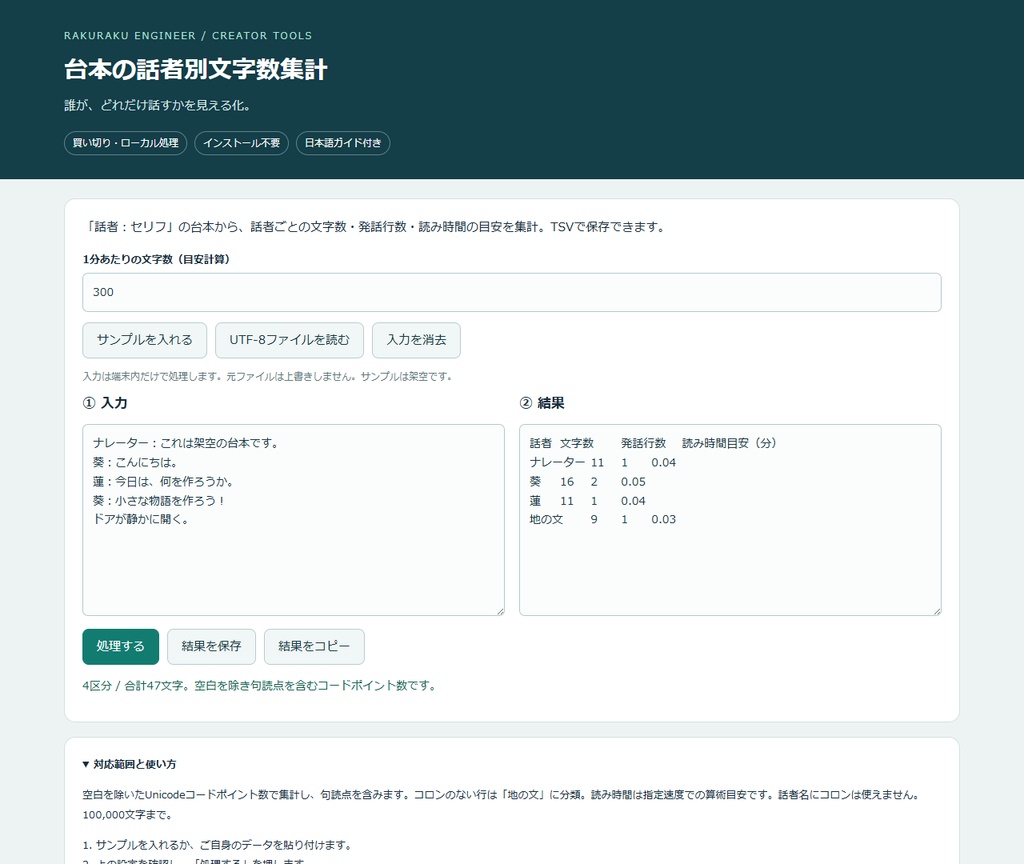Click the 1分あたりの文字数 label
The width and height of the screenshot is (1024, 864).
click(156, 259)
